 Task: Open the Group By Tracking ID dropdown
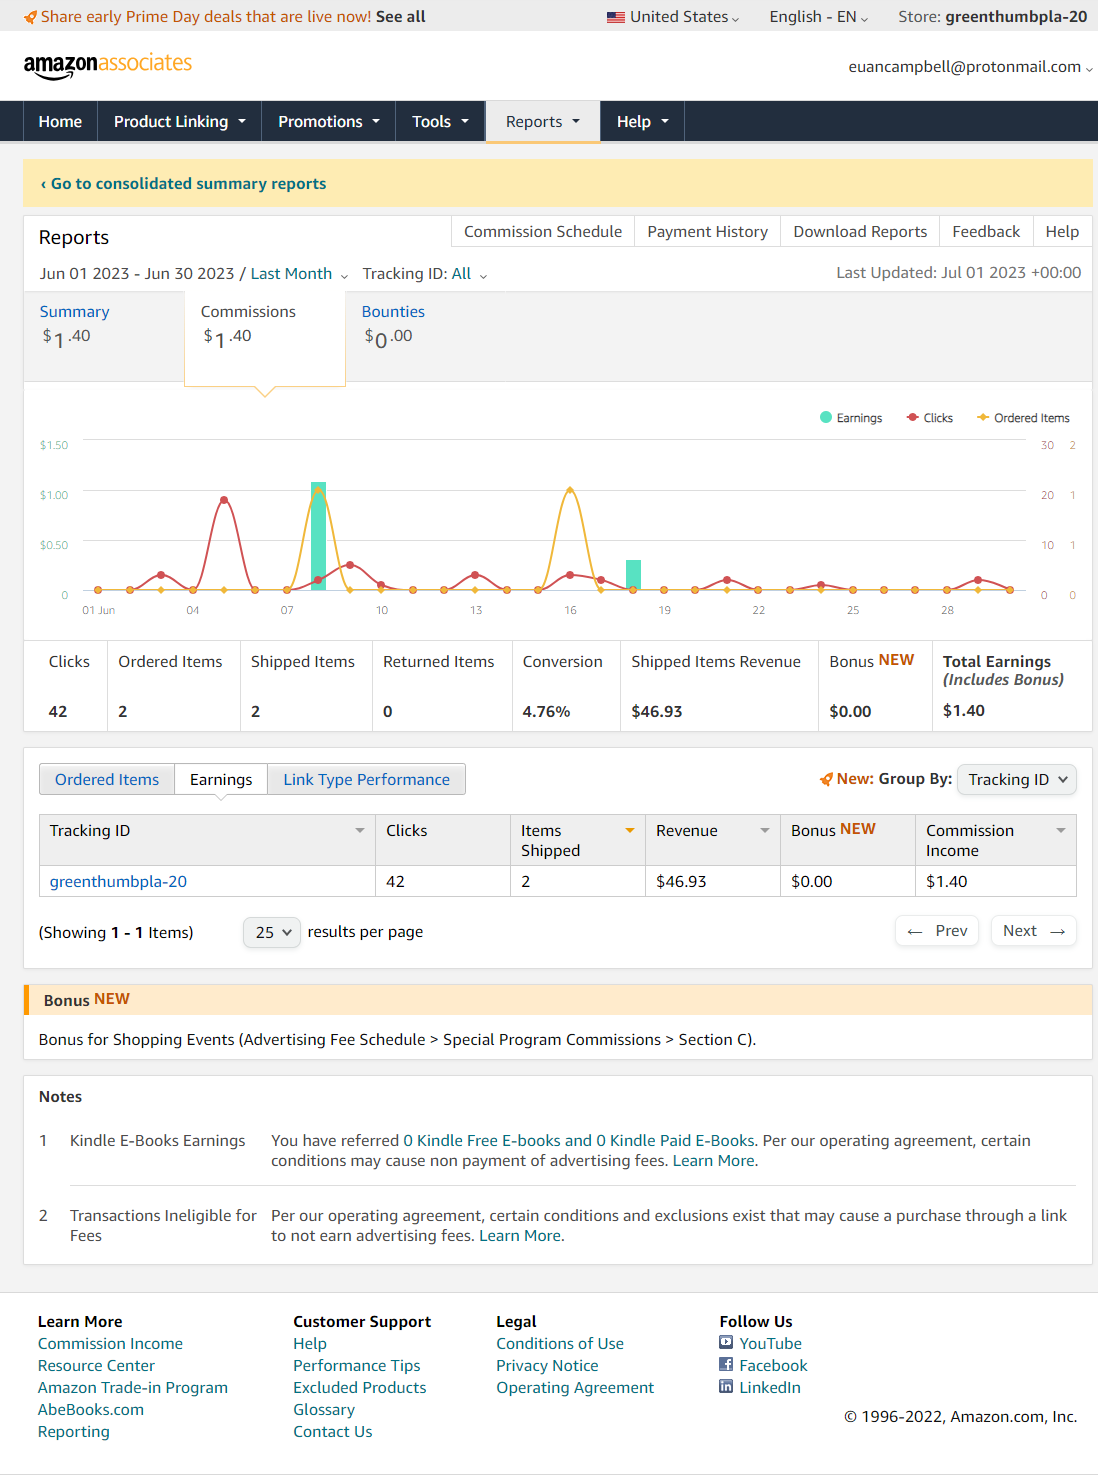1017,779
